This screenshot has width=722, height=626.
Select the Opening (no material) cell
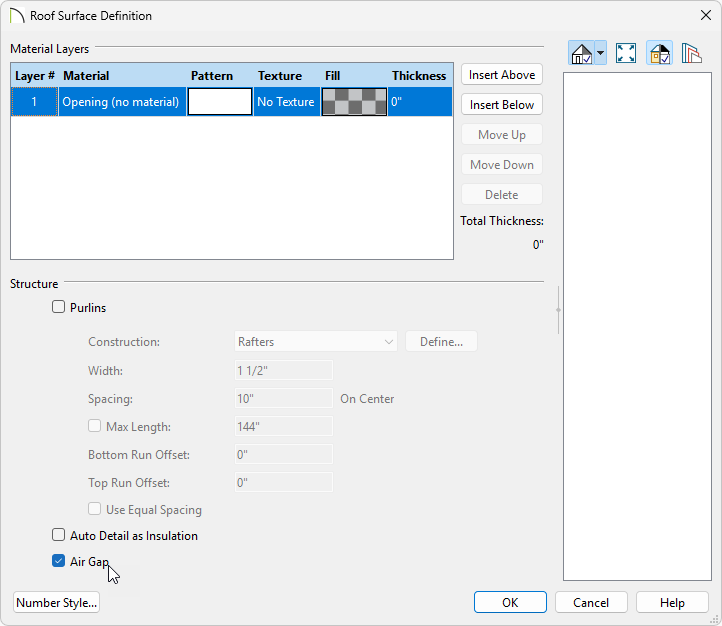click(x=121, y=102)
